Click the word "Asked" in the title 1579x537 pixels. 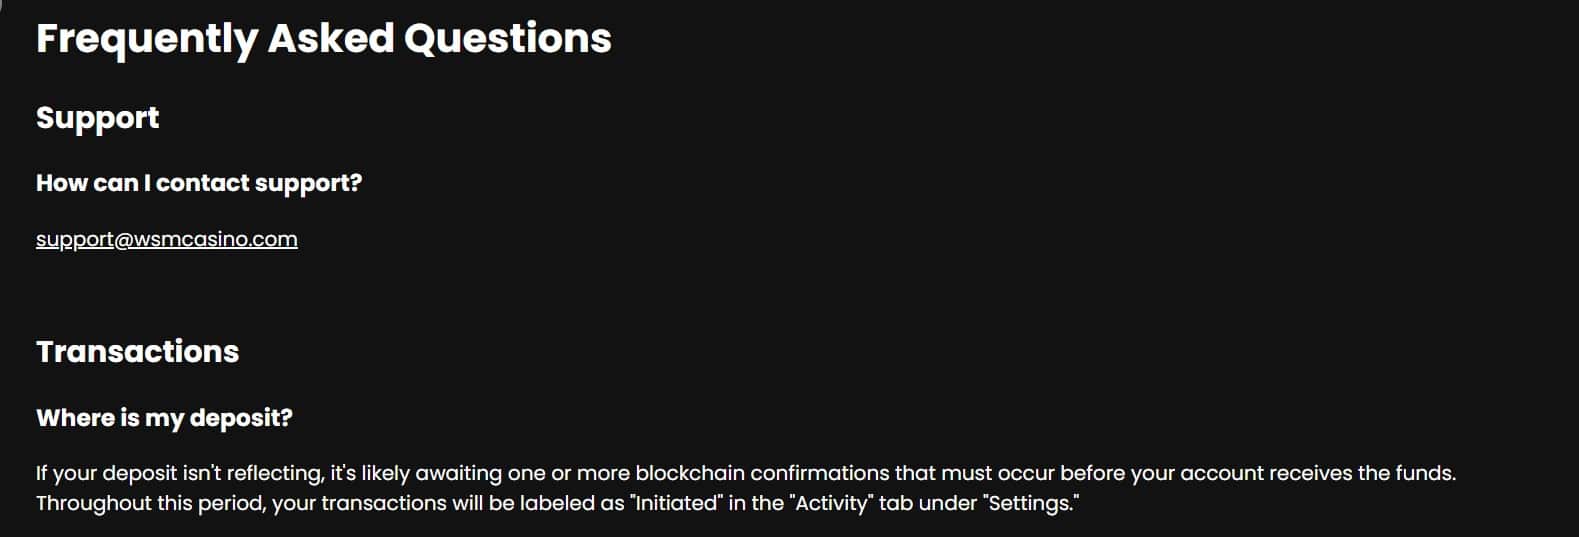(331, 39)
